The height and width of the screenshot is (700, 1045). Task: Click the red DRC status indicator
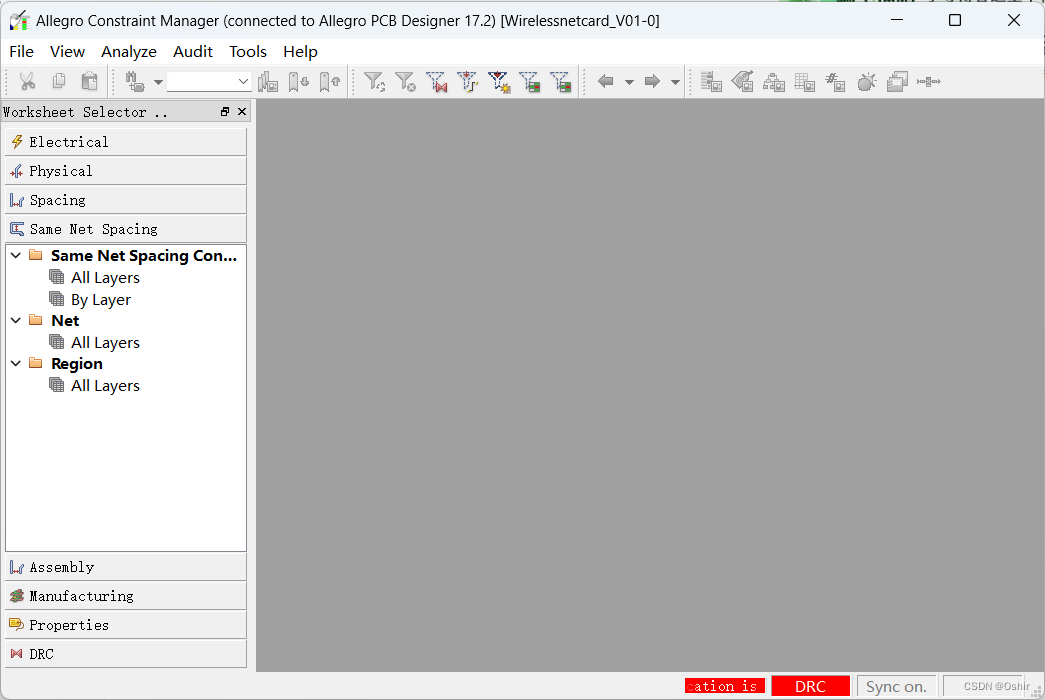coord(810,686)
